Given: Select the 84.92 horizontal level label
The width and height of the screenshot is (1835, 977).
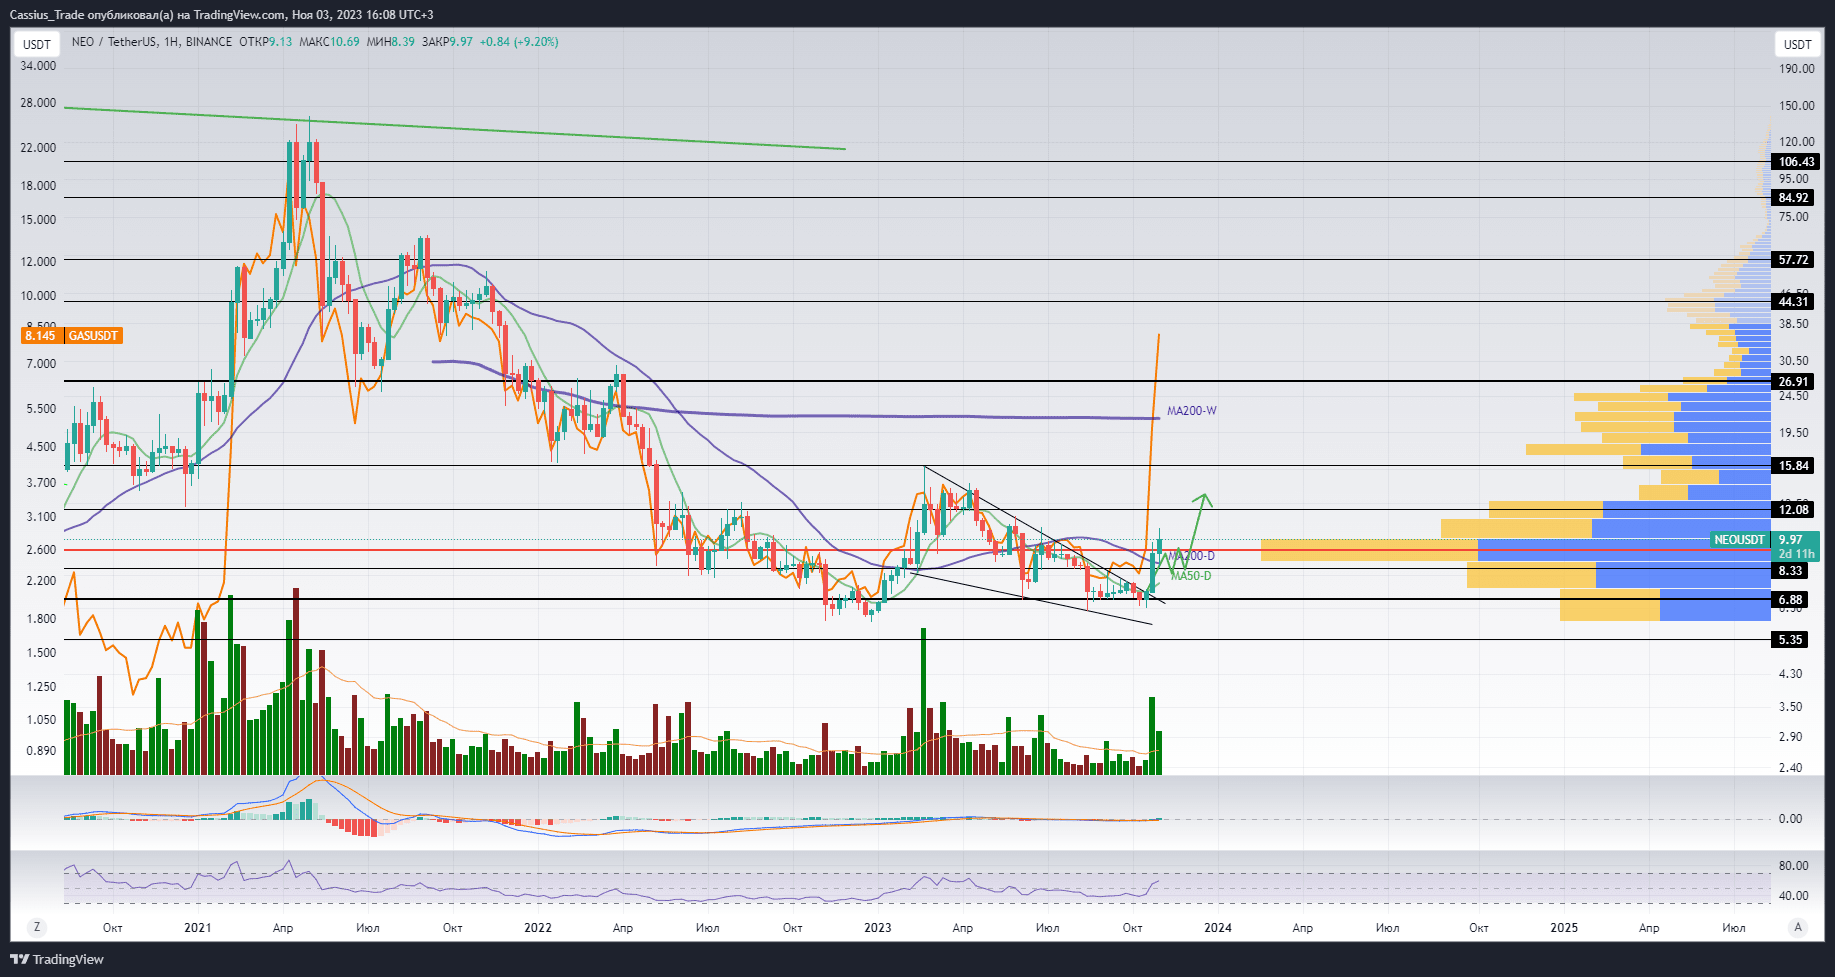Looking at the screenshot, I should coord(1793,198).
